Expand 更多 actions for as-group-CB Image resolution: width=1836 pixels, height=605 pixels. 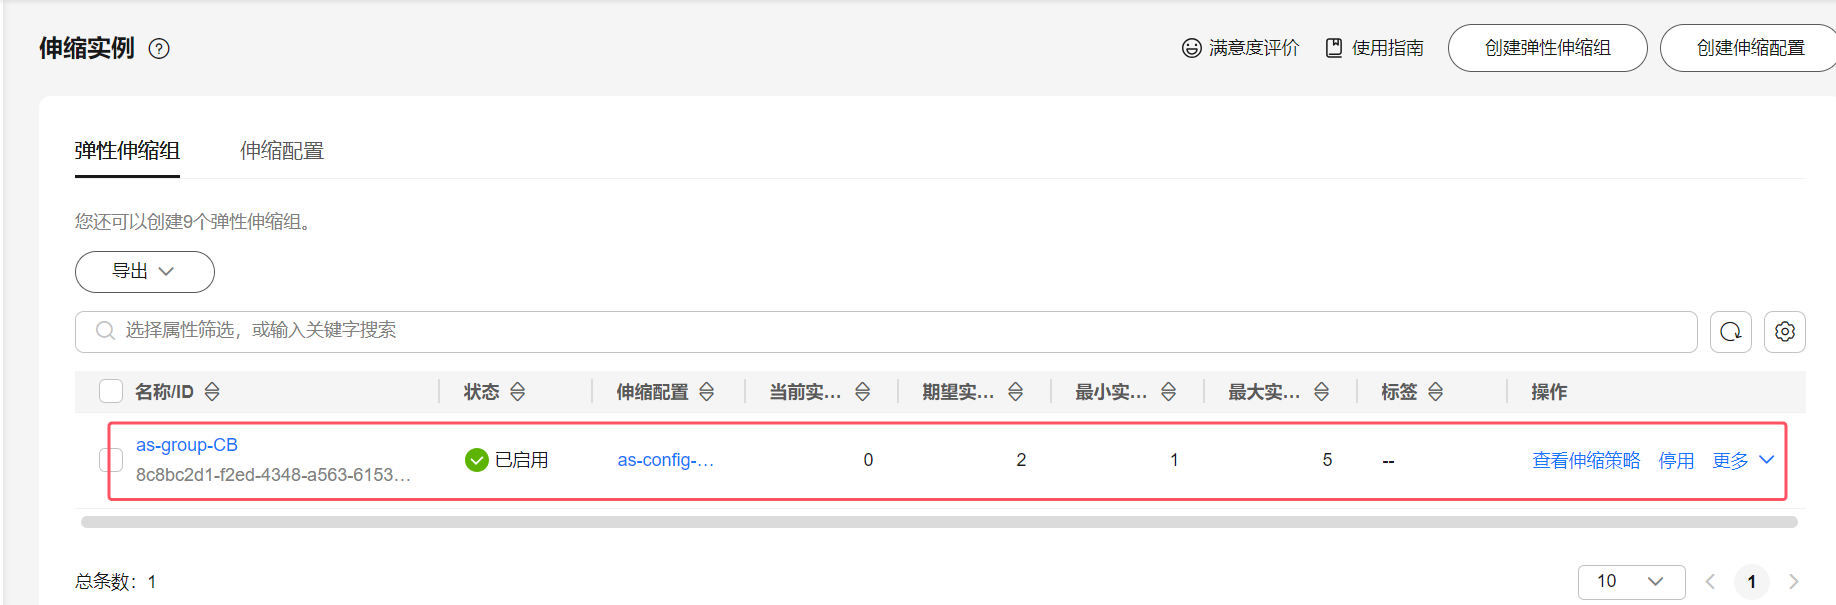point(1743,460)
